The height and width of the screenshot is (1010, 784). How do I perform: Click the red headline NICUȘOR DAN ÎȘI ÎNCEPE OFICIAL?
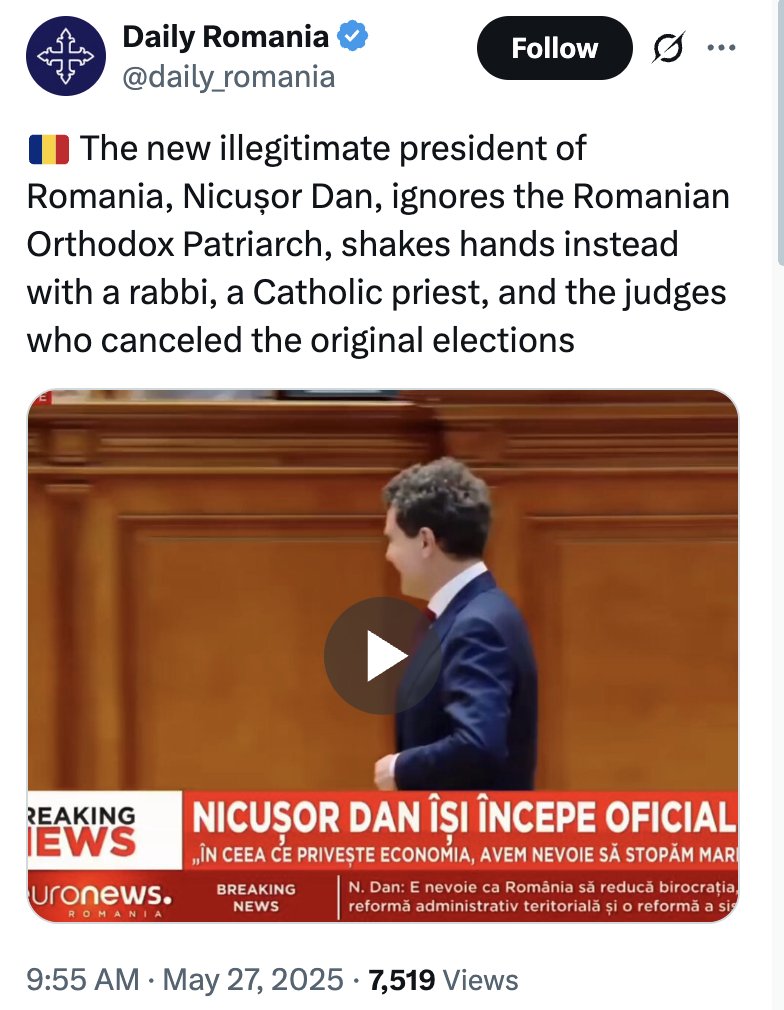463,817
